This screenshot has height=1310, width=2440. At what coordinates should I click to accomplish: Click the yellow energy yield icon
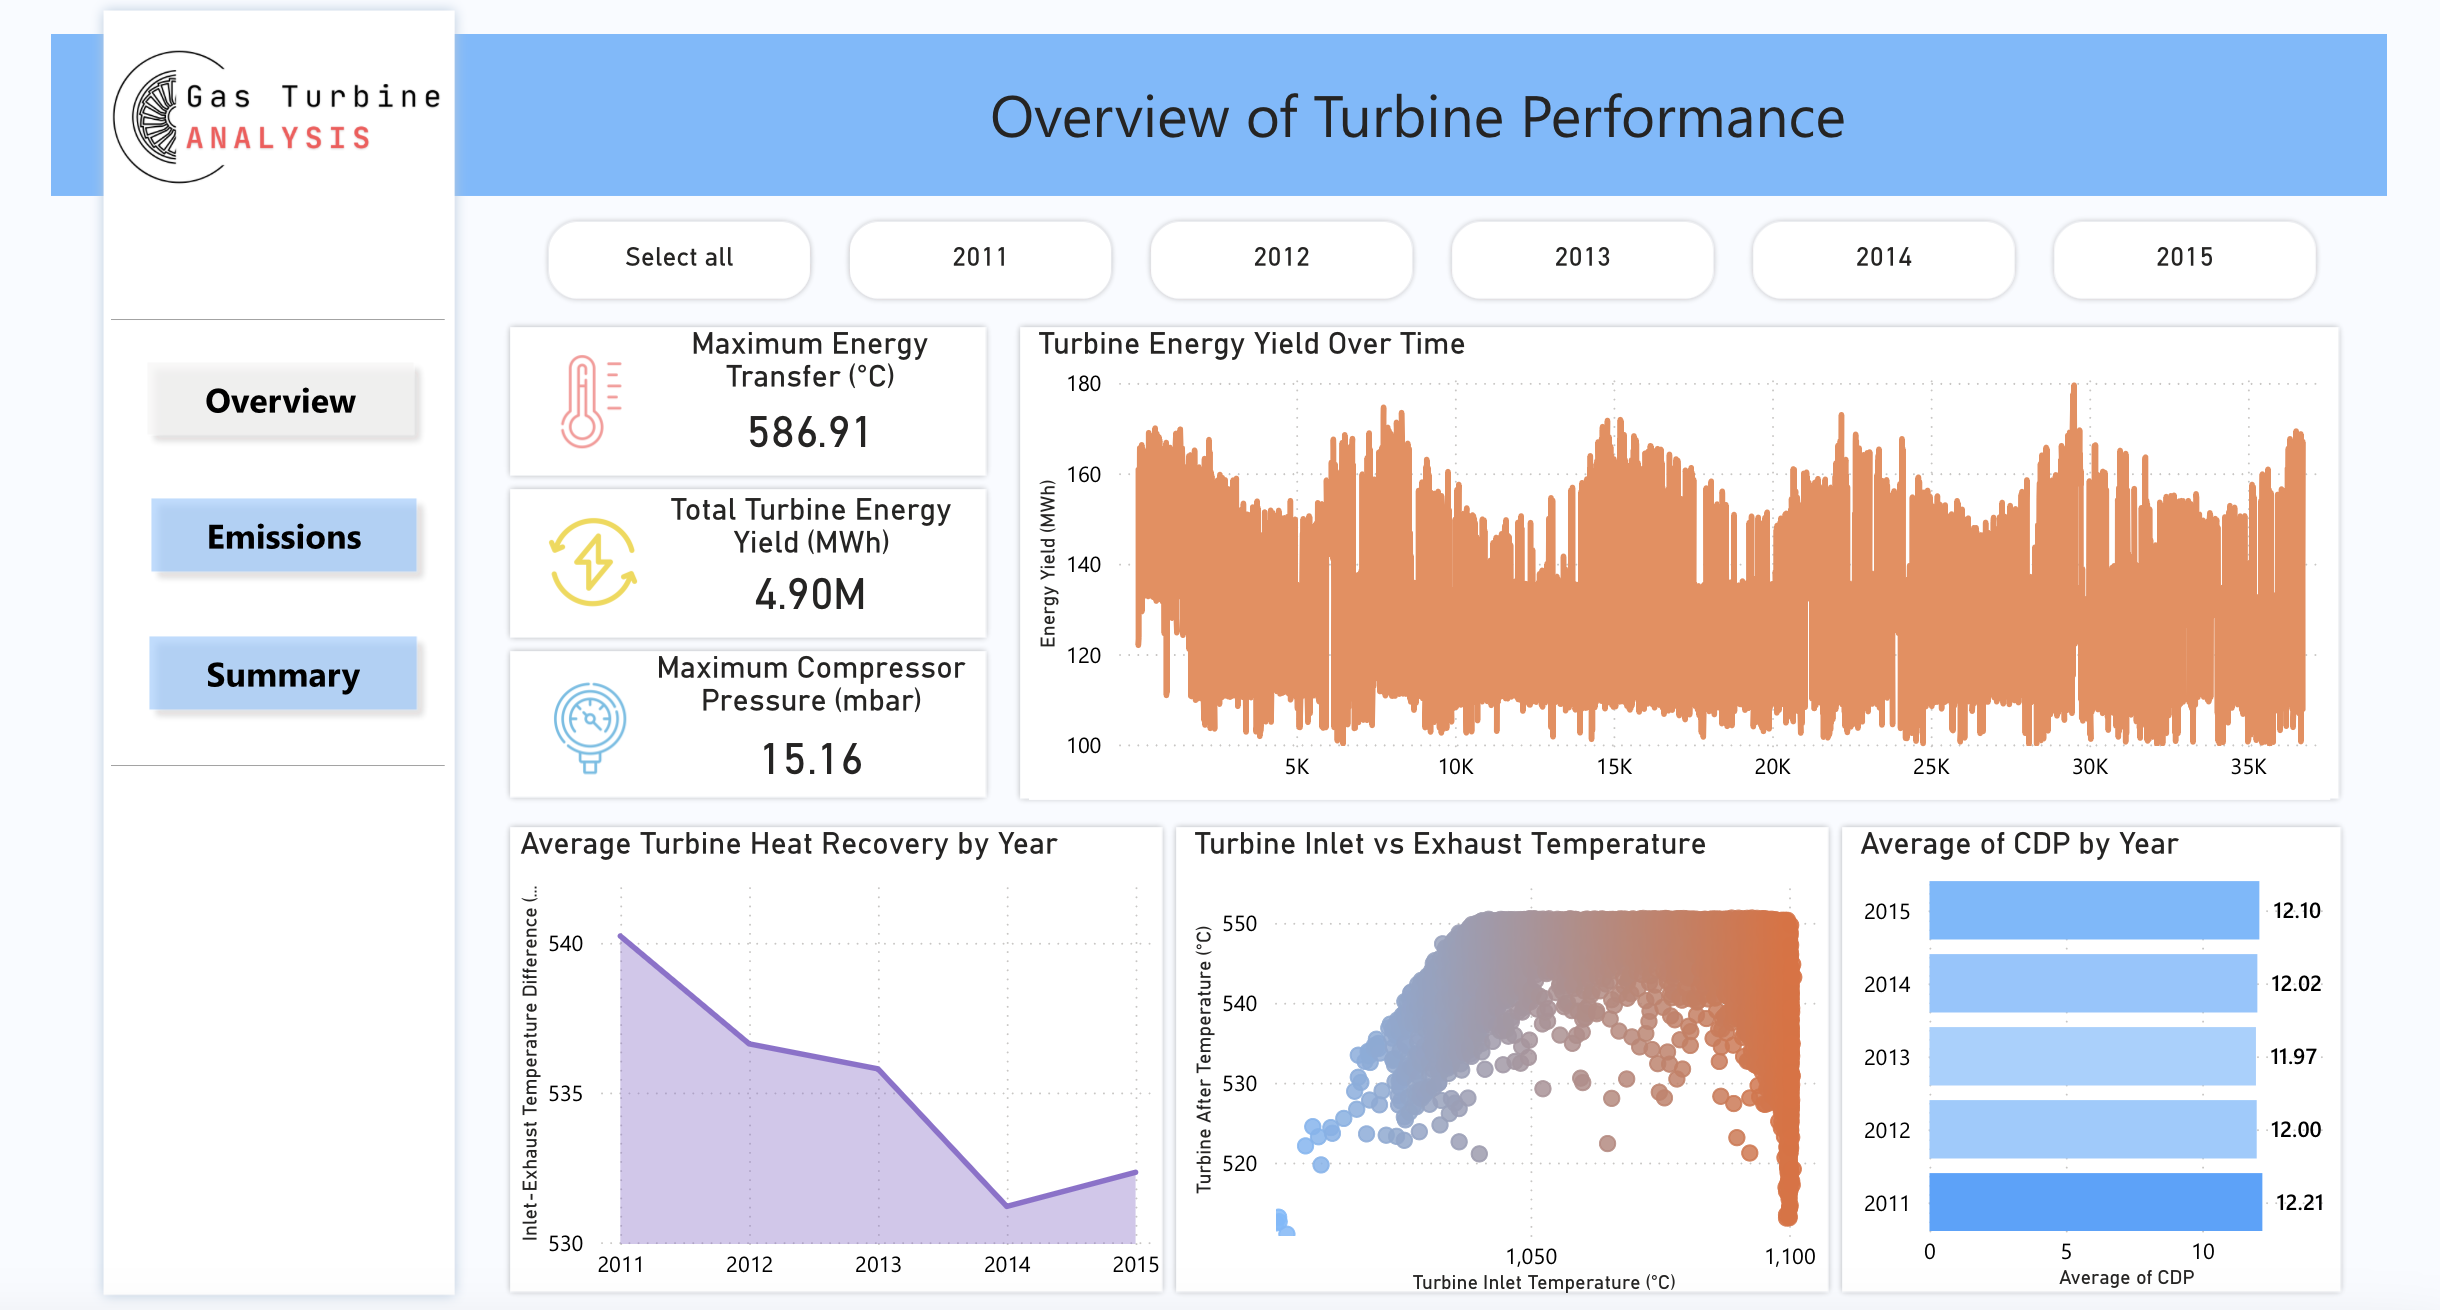(x=592, y=563)
